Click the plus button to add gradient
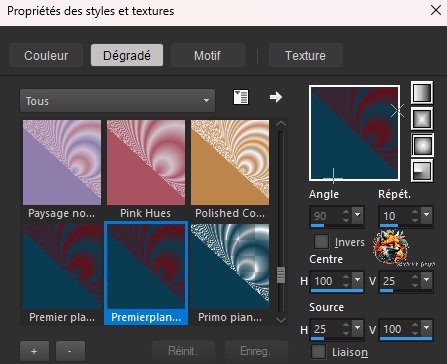Viewport: 447px width, 364px height. [34, 351]
